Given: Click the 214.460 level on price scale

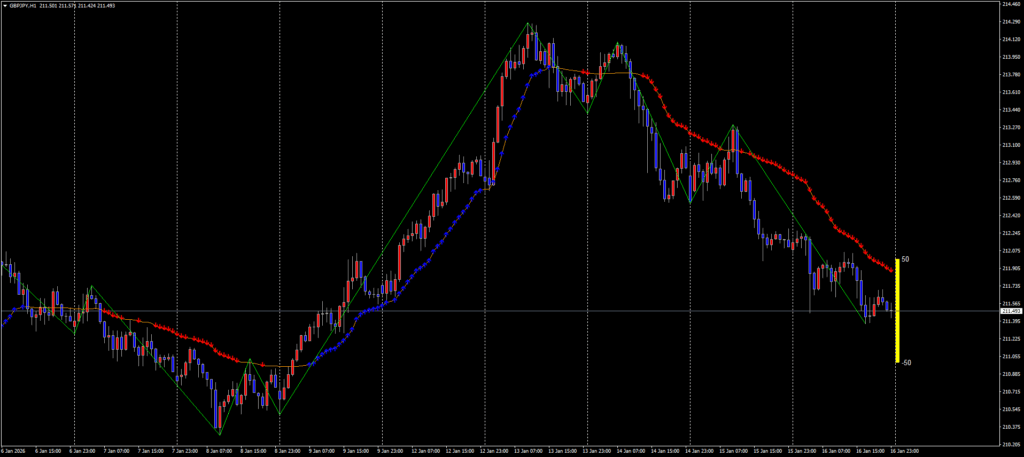Looking at the screenshot, I should click(1009, 4).
